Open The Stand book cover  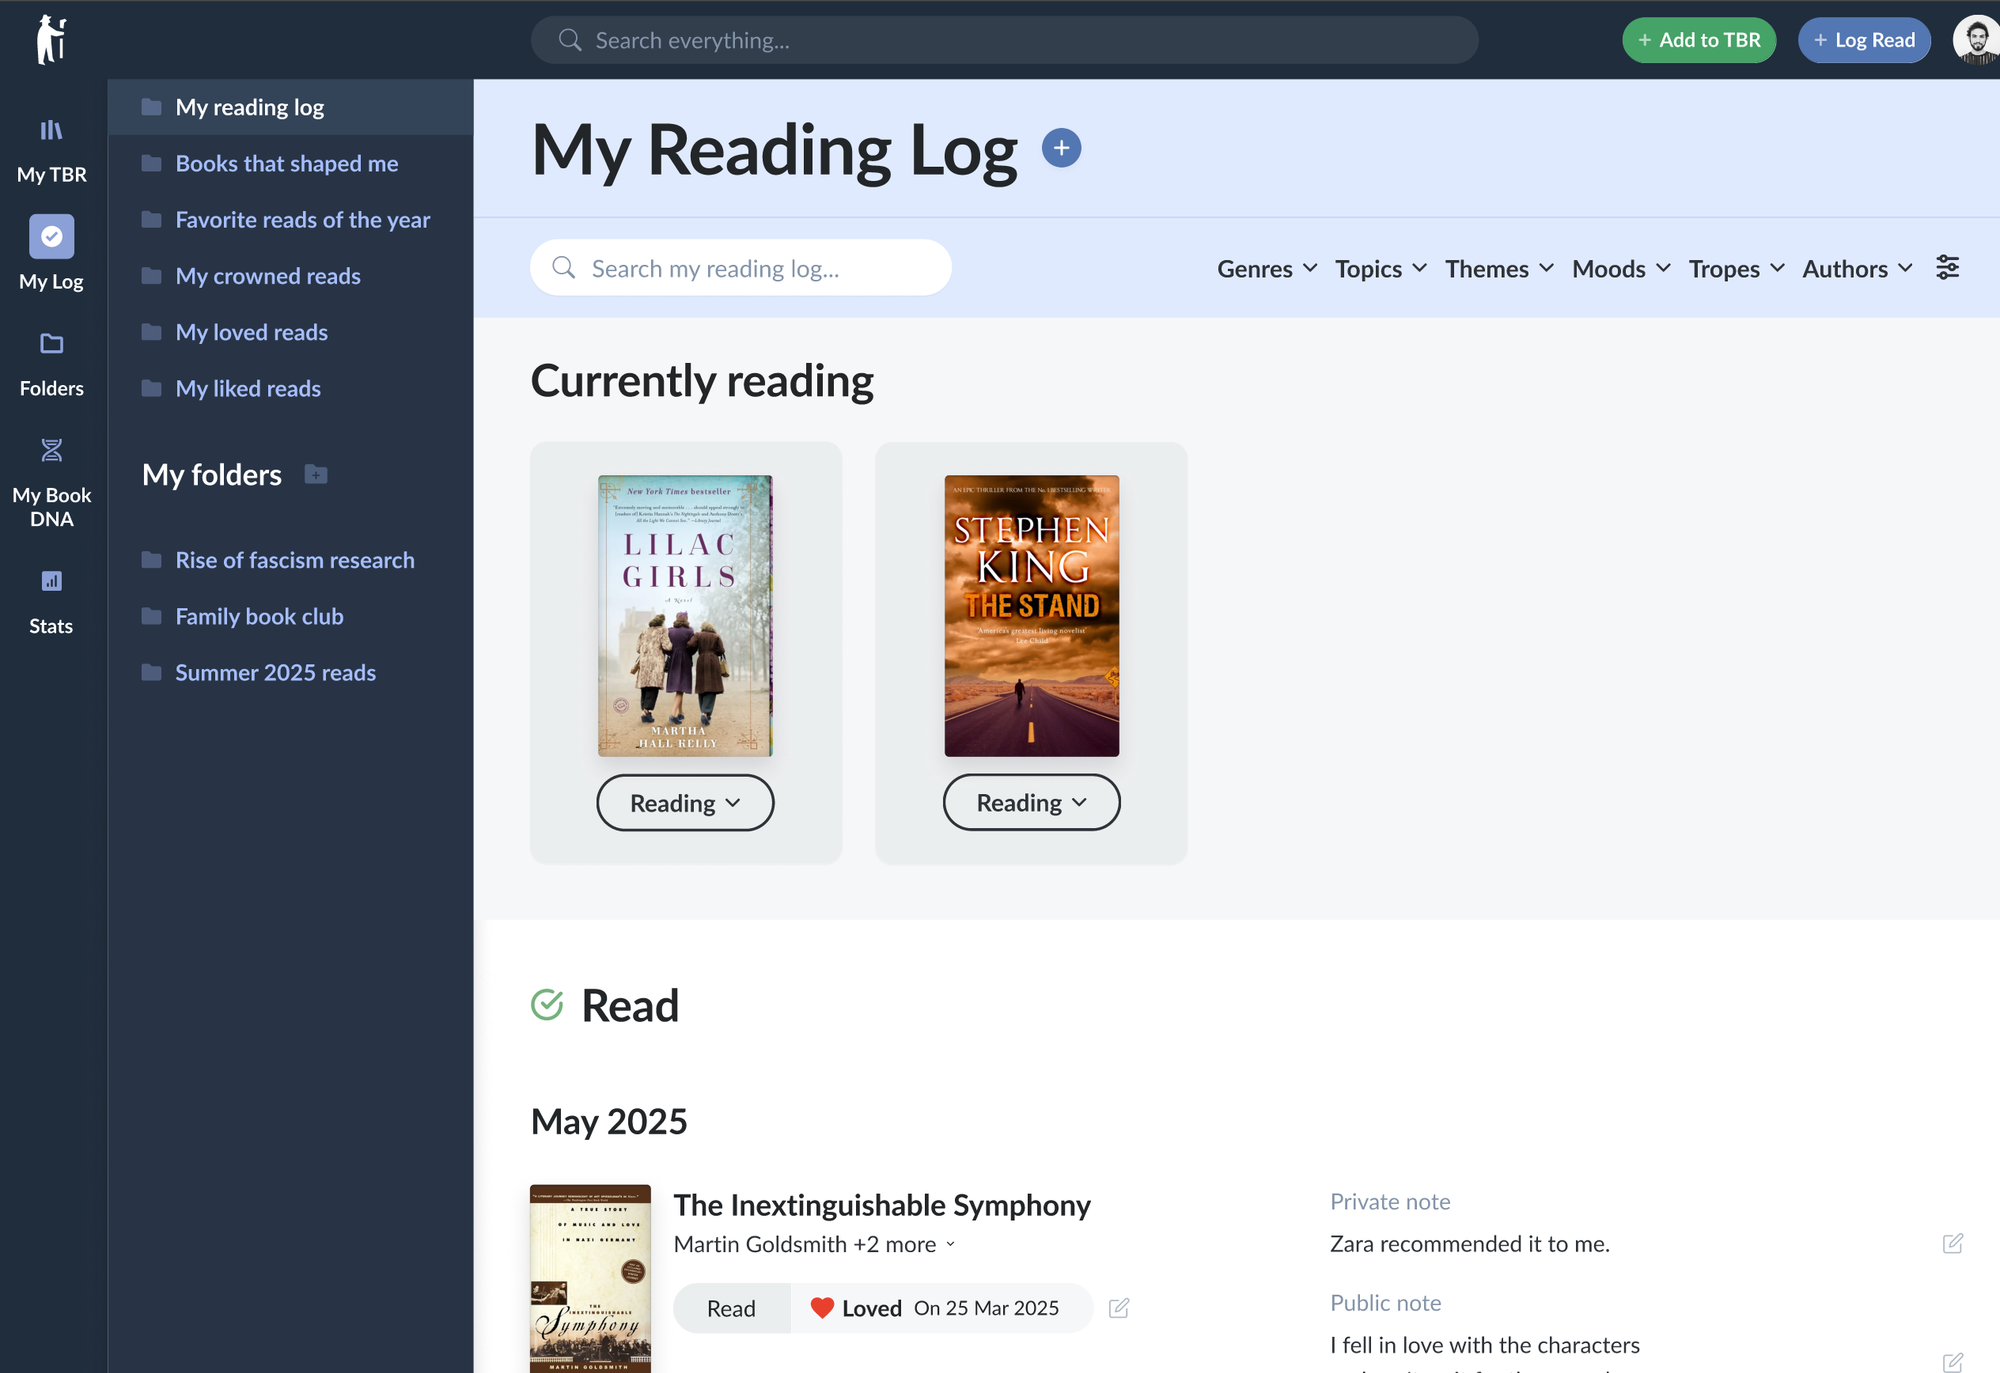(x=1031, y=615)
